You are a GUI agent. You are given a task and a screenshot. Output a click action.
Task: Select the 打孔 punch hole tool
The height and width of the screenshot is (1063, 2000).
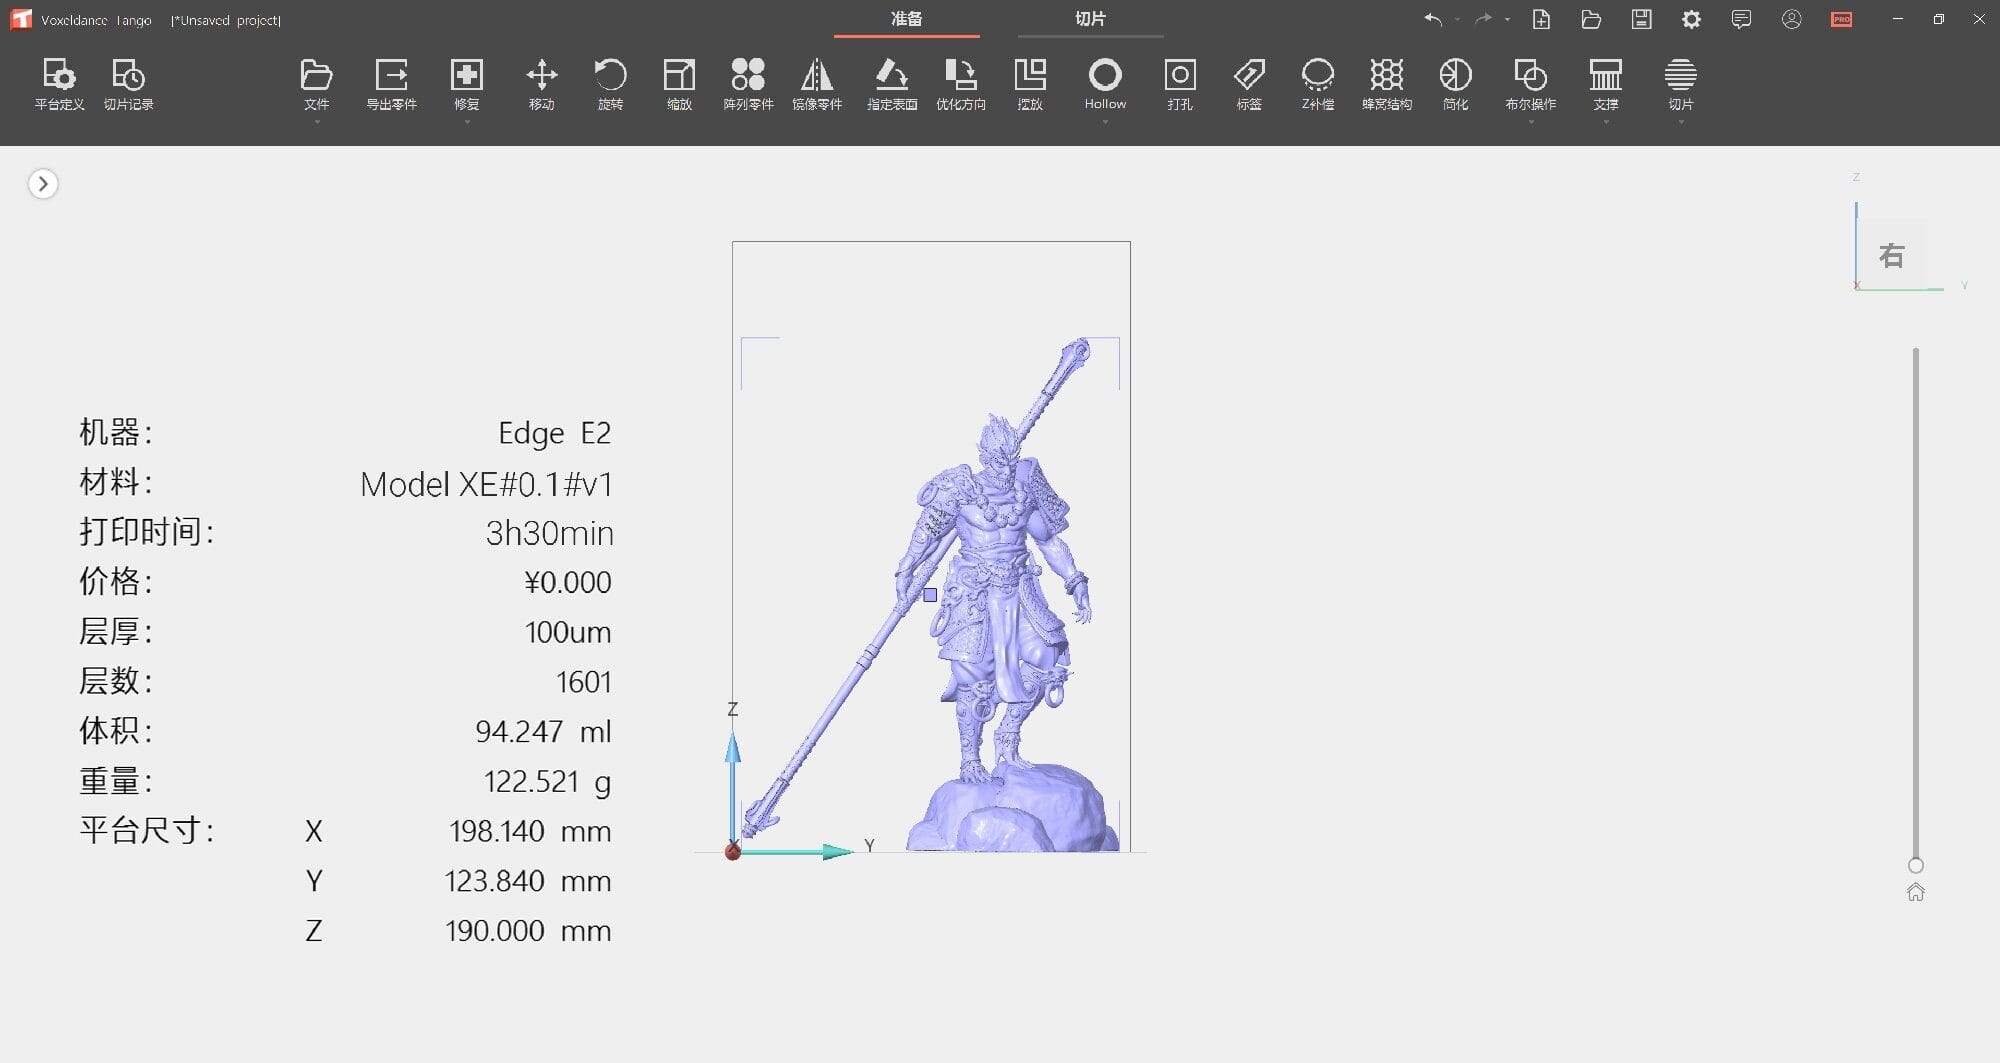(x=1180, y=84)
